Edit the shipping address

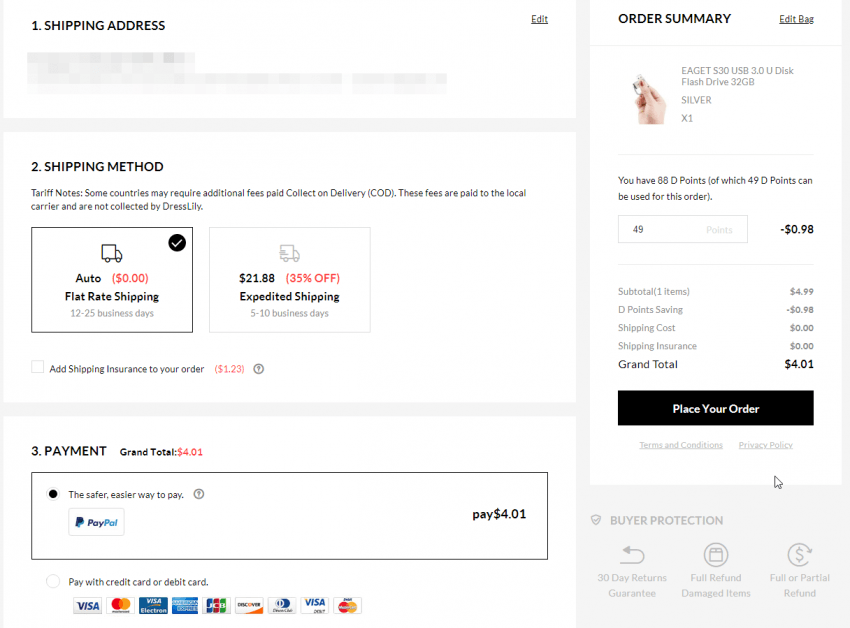click(x=539, y=19)
